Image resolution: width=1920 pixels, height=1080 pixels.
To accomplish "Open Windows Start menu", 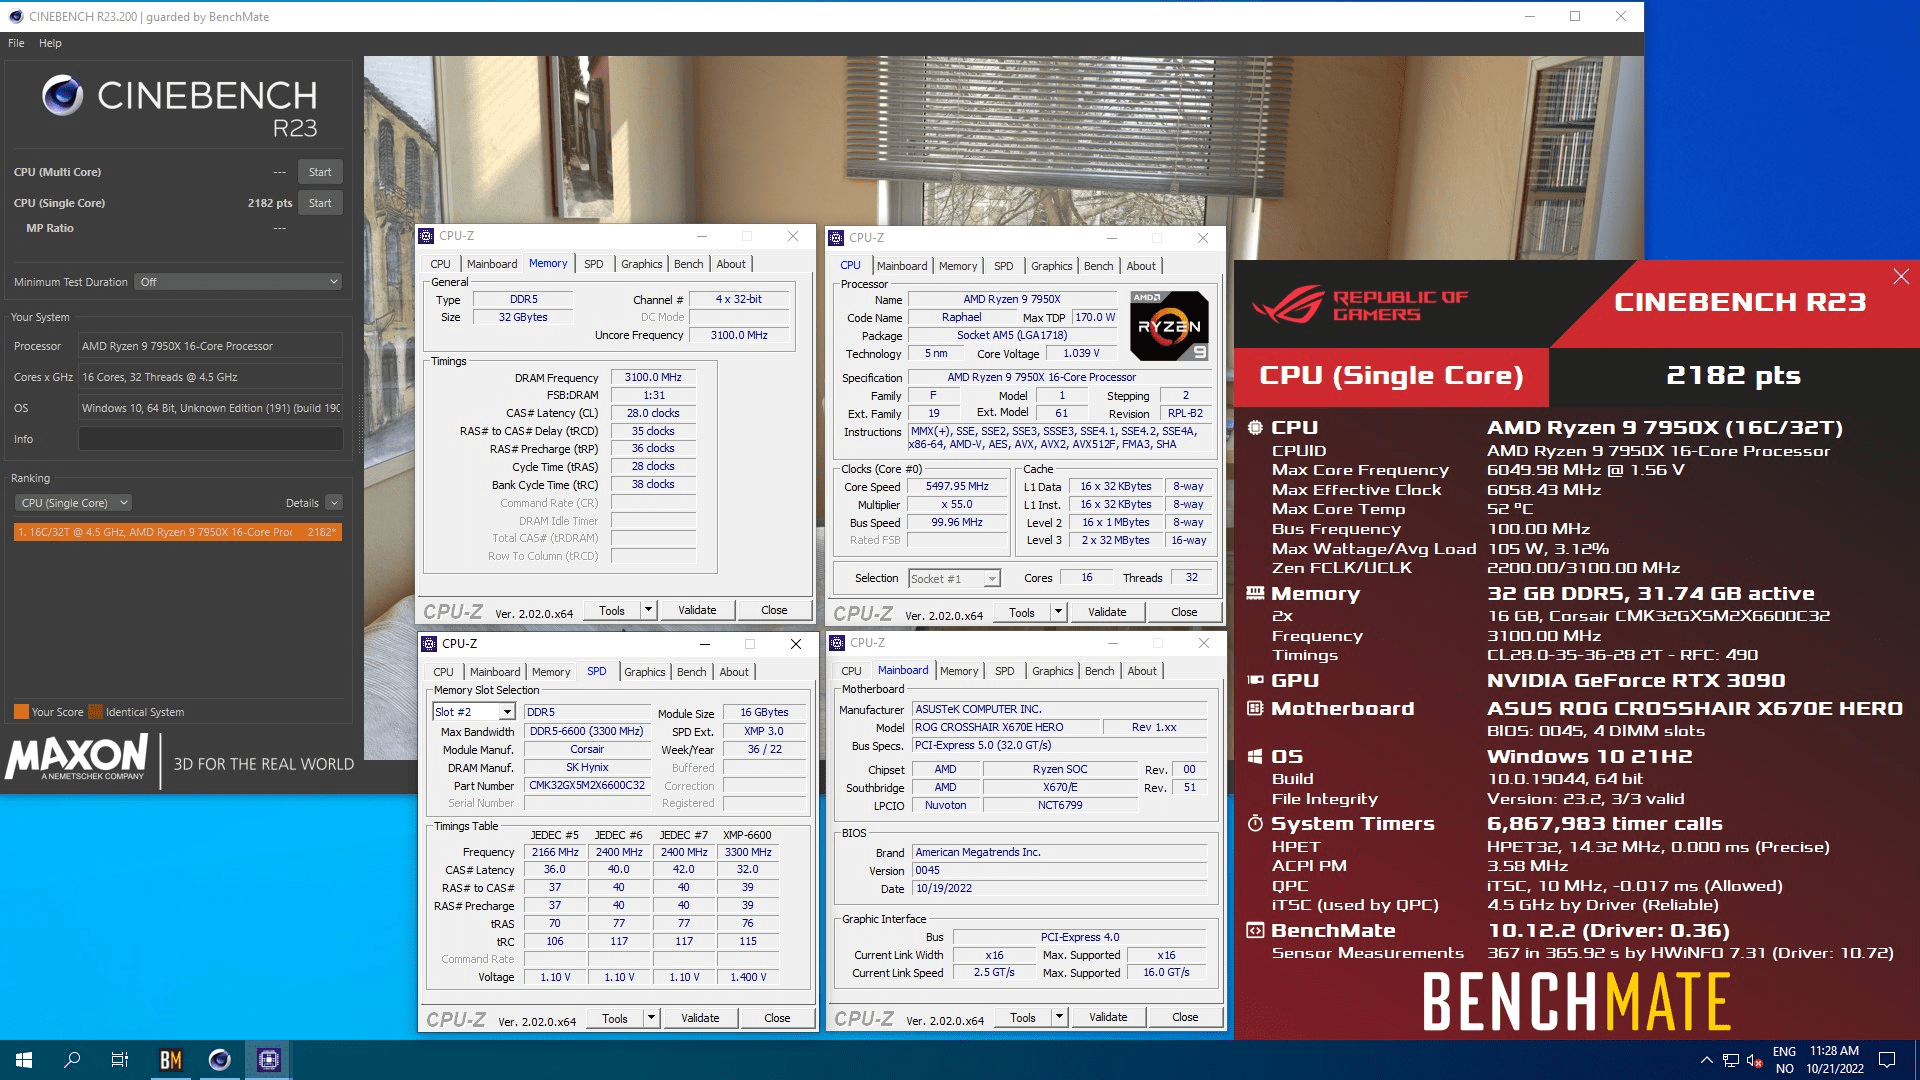I will pyautogui.click(x=24, y=1060).
